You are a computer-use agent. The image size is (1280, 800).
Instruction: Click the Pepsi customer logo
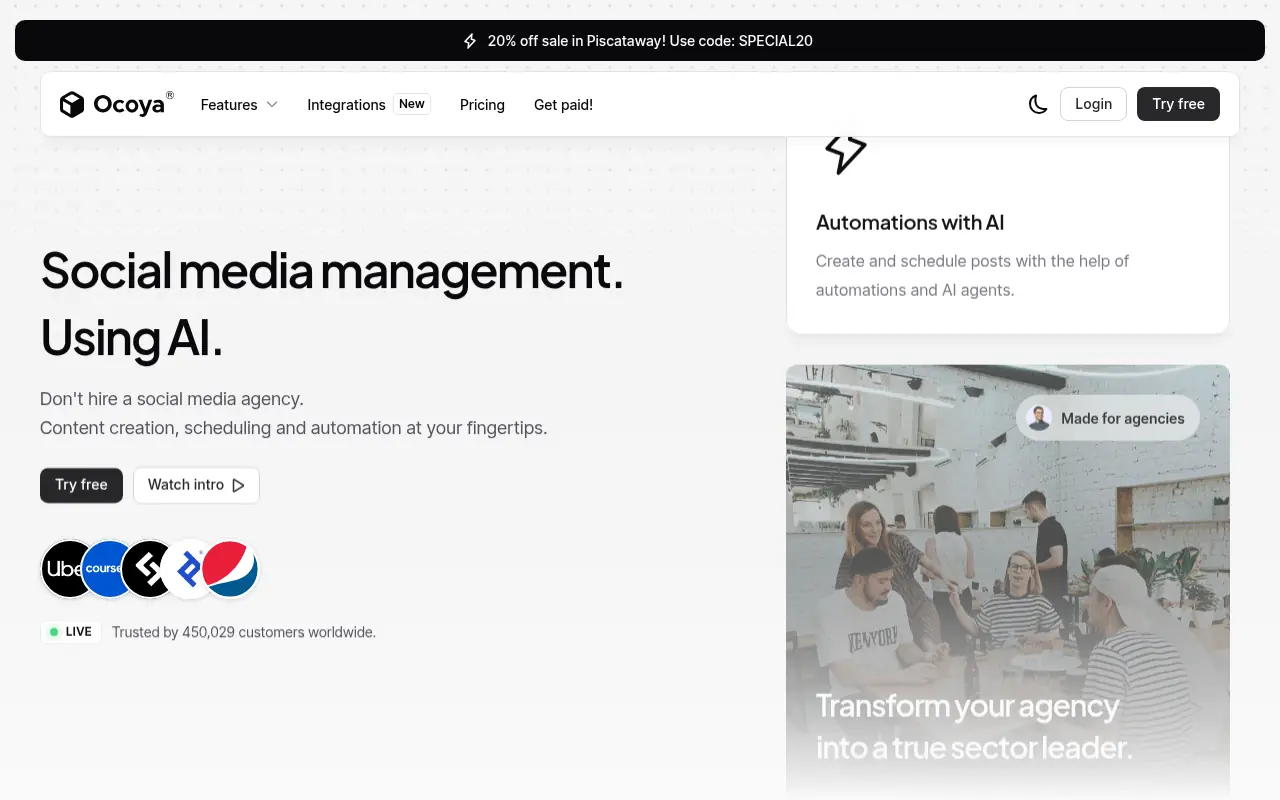click(x=232, y=569)
